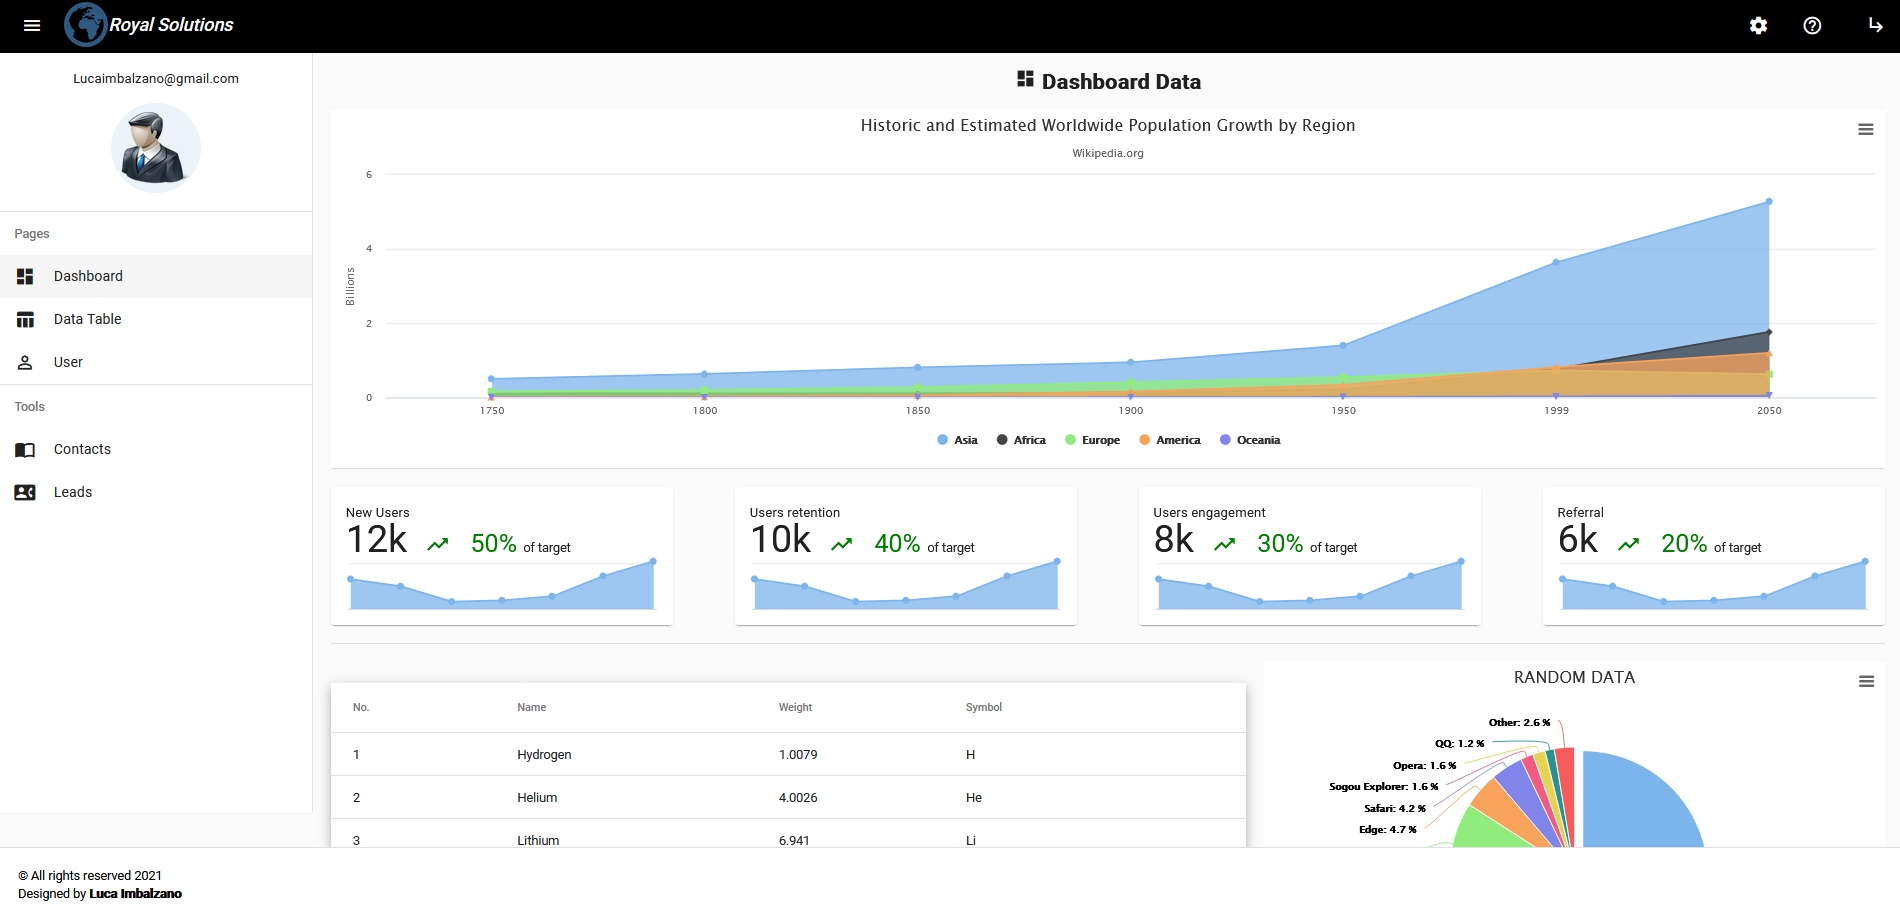Open the User page
1900x916 pixels.
pos(156,362)
